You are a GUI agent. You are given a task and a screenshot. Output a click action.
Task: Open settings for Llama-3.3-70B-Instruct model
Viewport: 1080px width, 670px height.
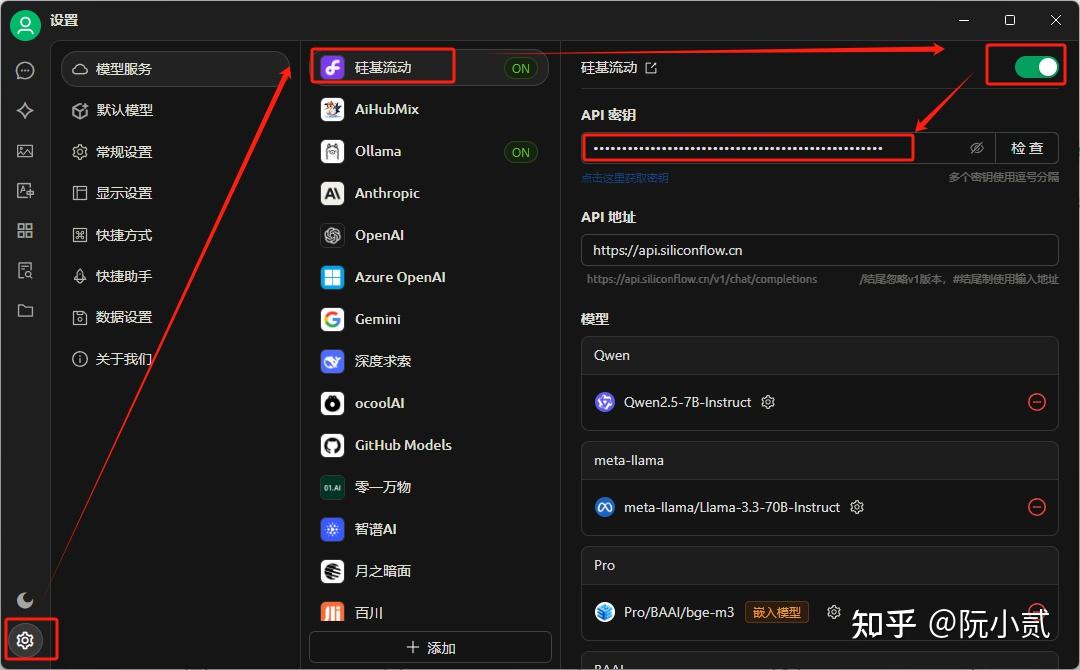857,507
